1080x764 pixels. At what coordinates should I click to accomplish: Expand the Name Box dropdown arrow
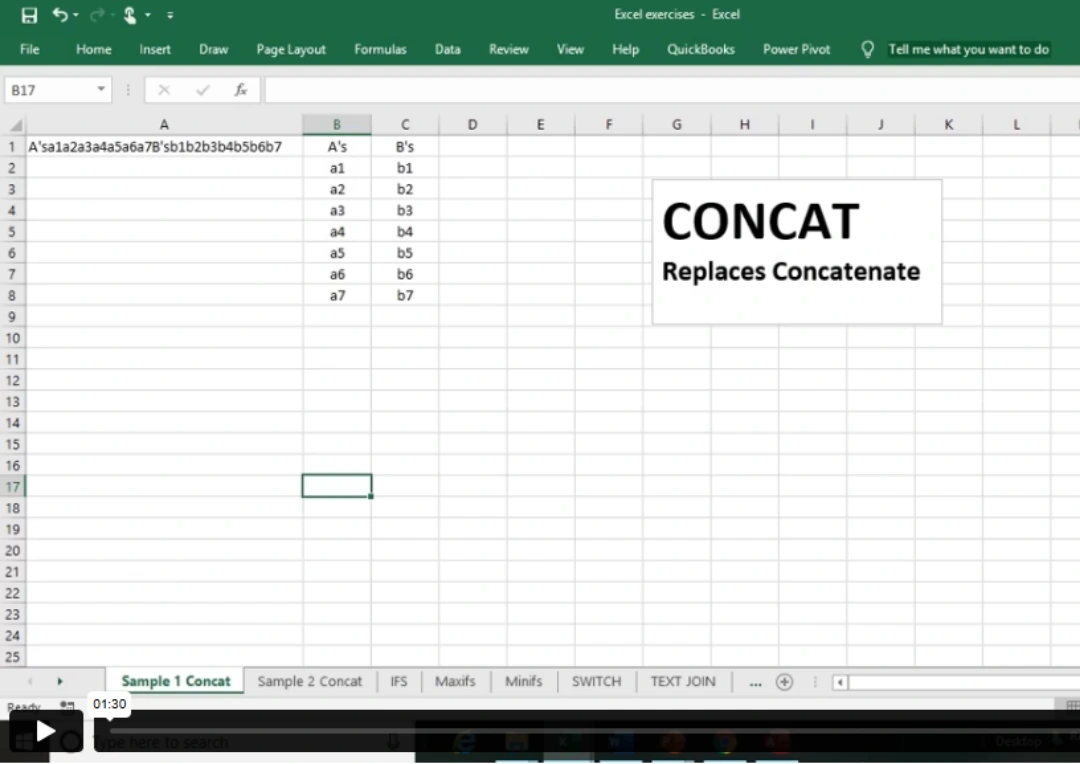point(101,90)
